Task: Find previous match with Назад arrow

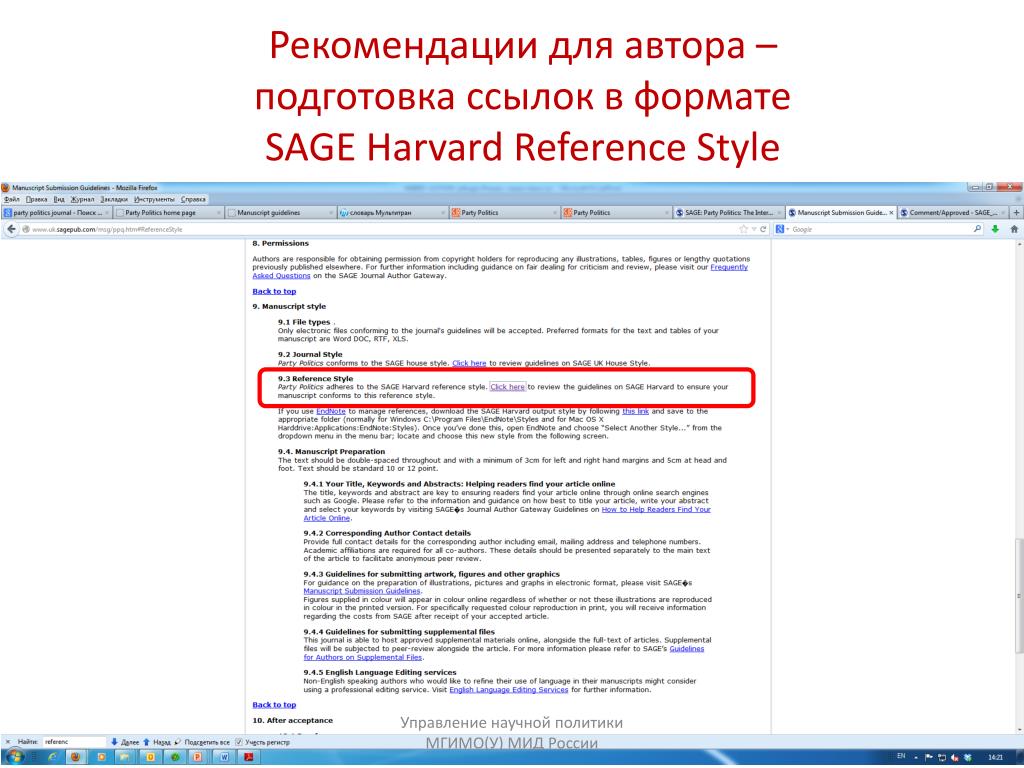Action: pyautogui.click(x=157, y=742)
